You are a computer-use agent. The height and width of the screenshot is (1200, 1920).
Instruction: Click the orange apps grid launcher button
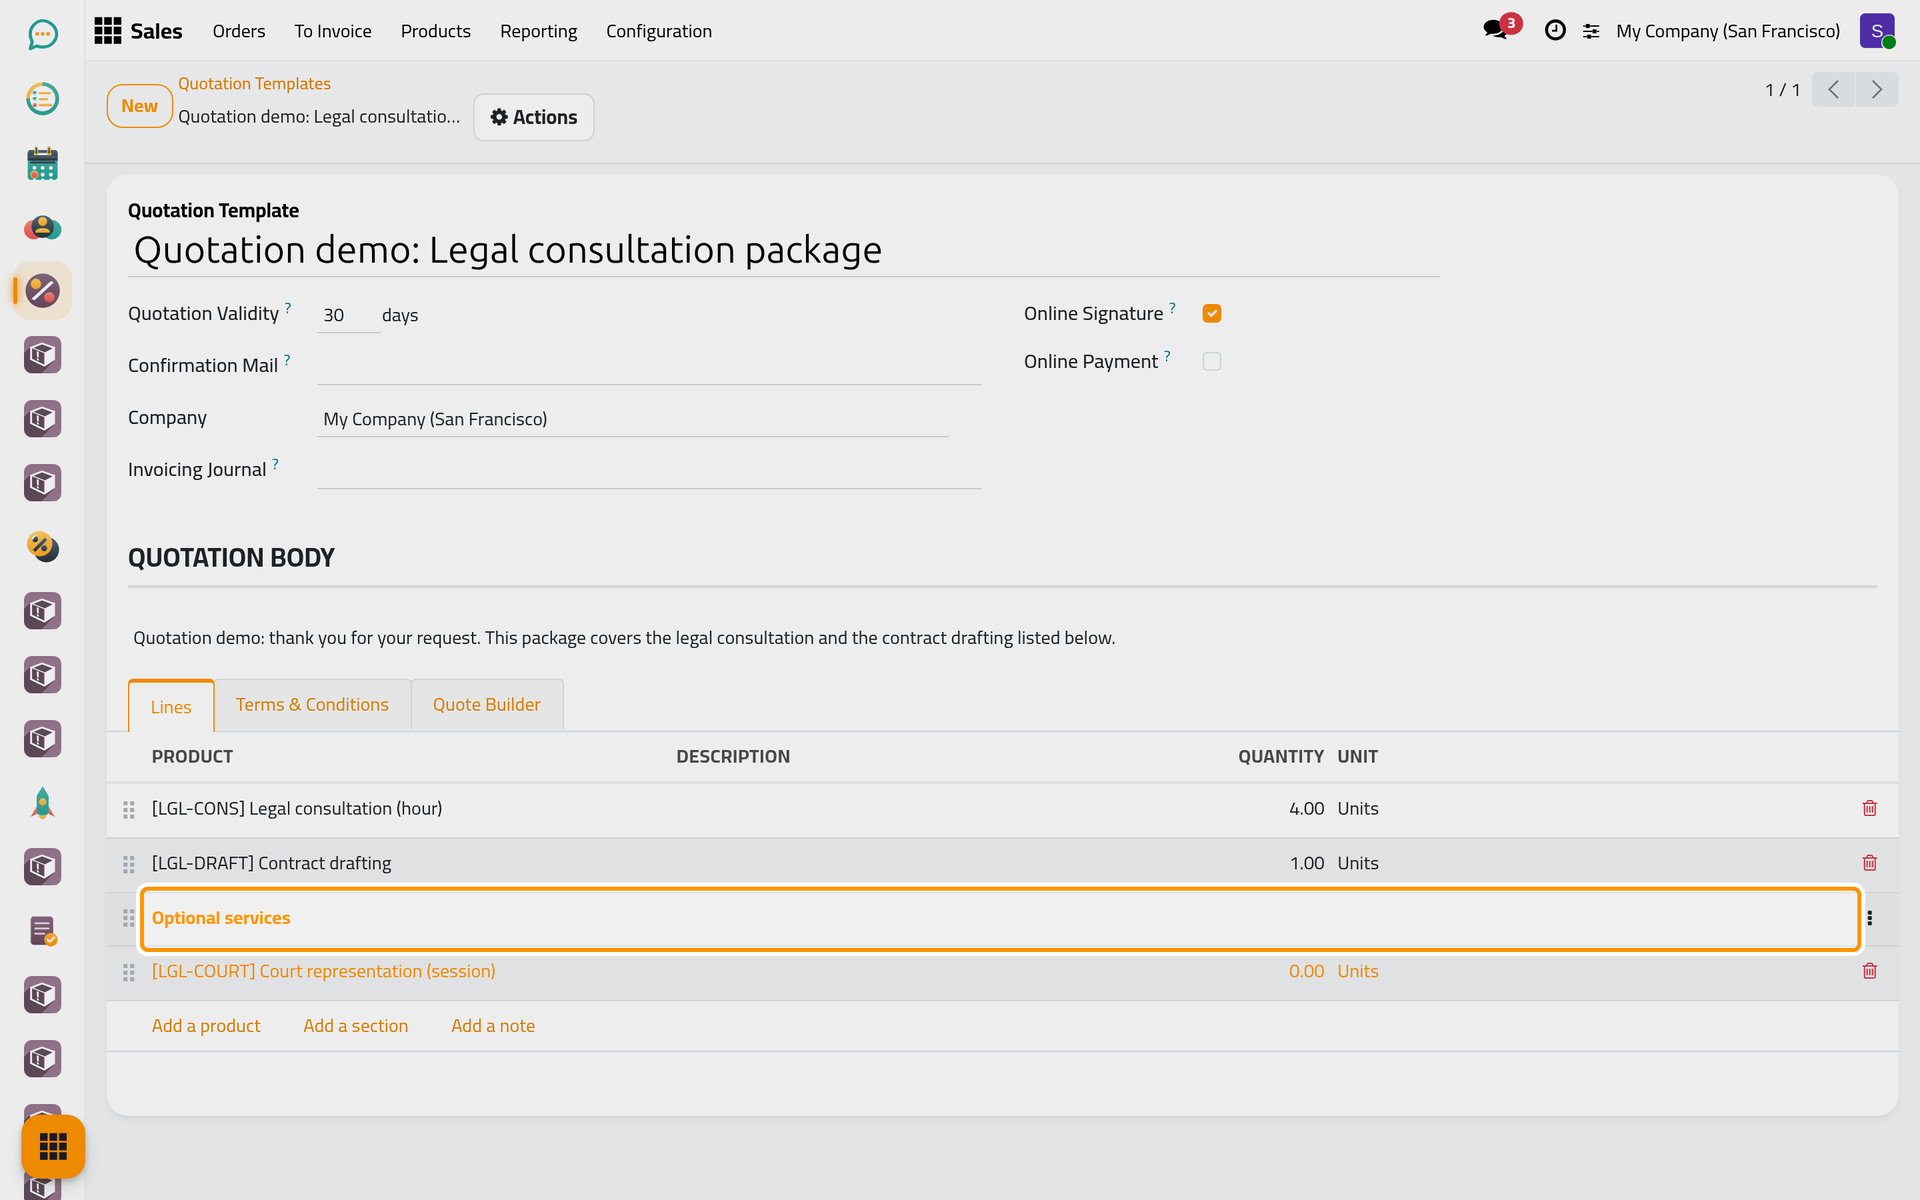(53, 1146)
